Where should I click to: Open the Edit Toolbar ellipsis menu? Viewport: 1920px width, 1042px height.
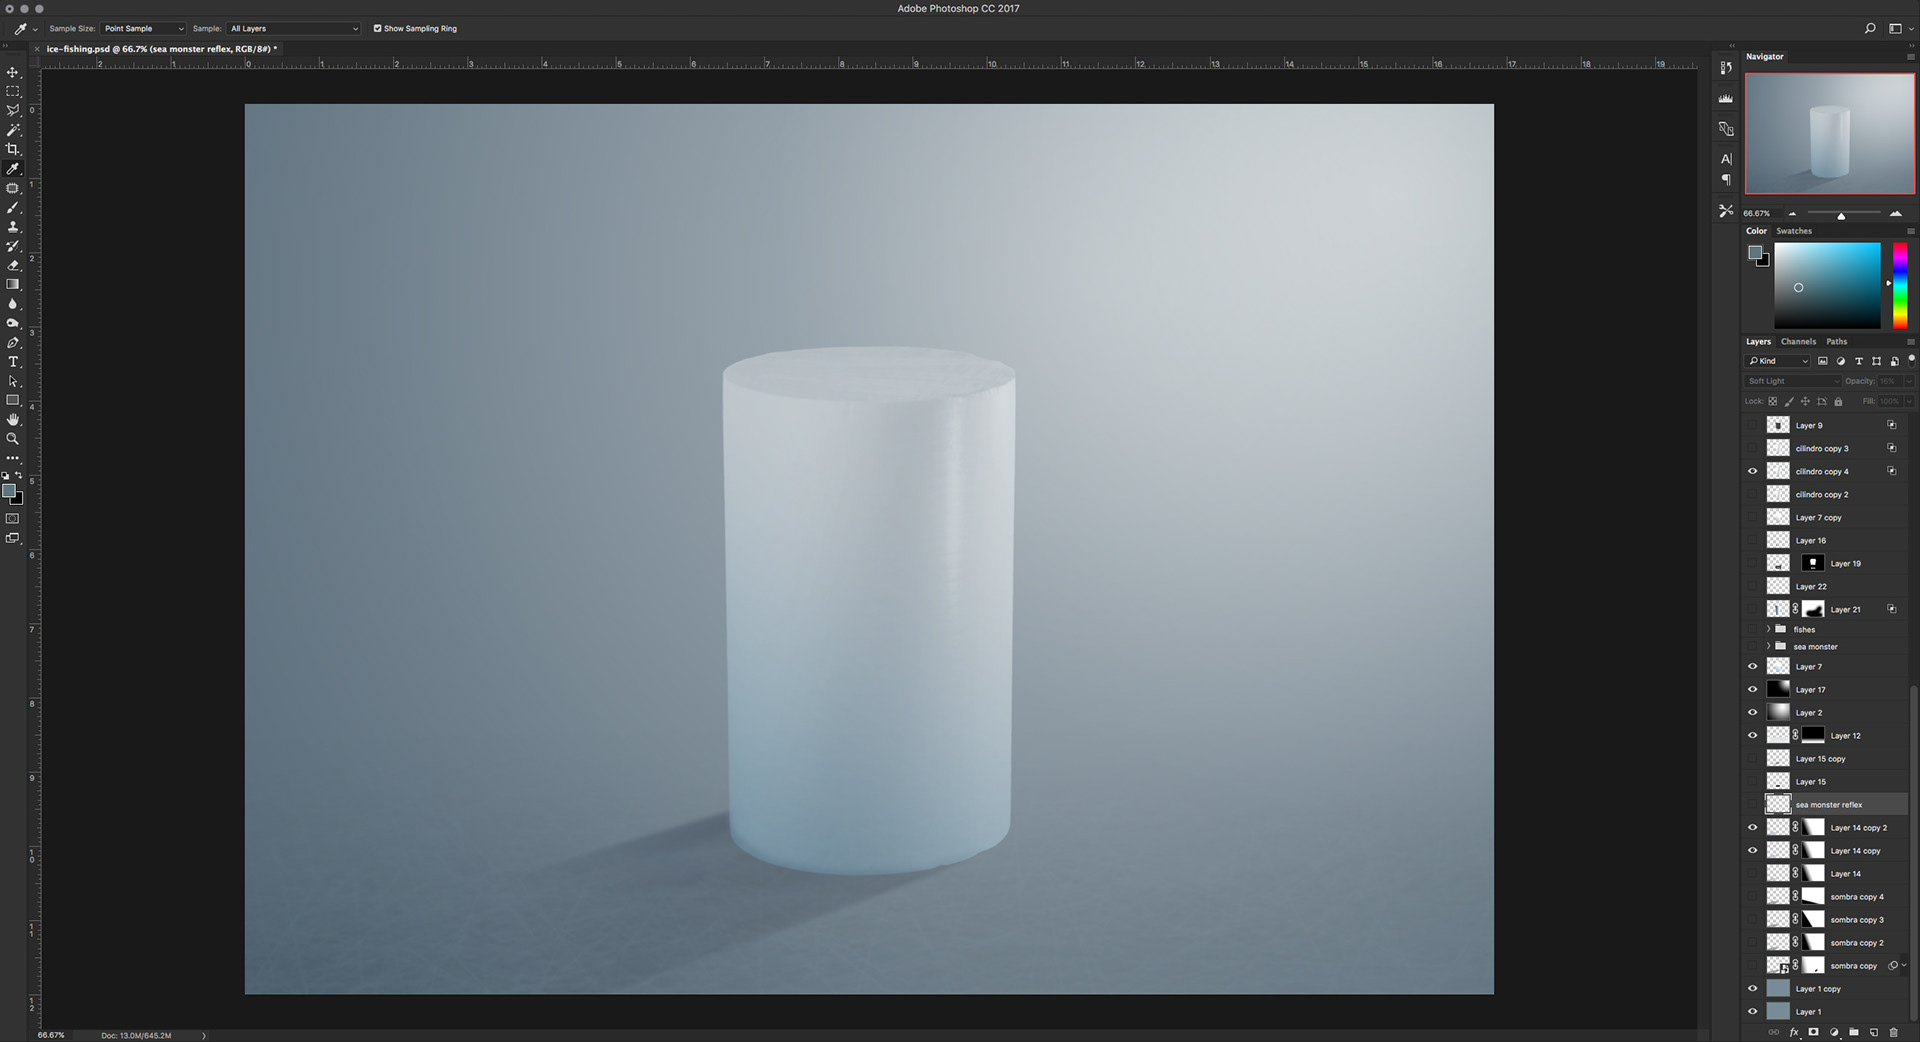13,458
